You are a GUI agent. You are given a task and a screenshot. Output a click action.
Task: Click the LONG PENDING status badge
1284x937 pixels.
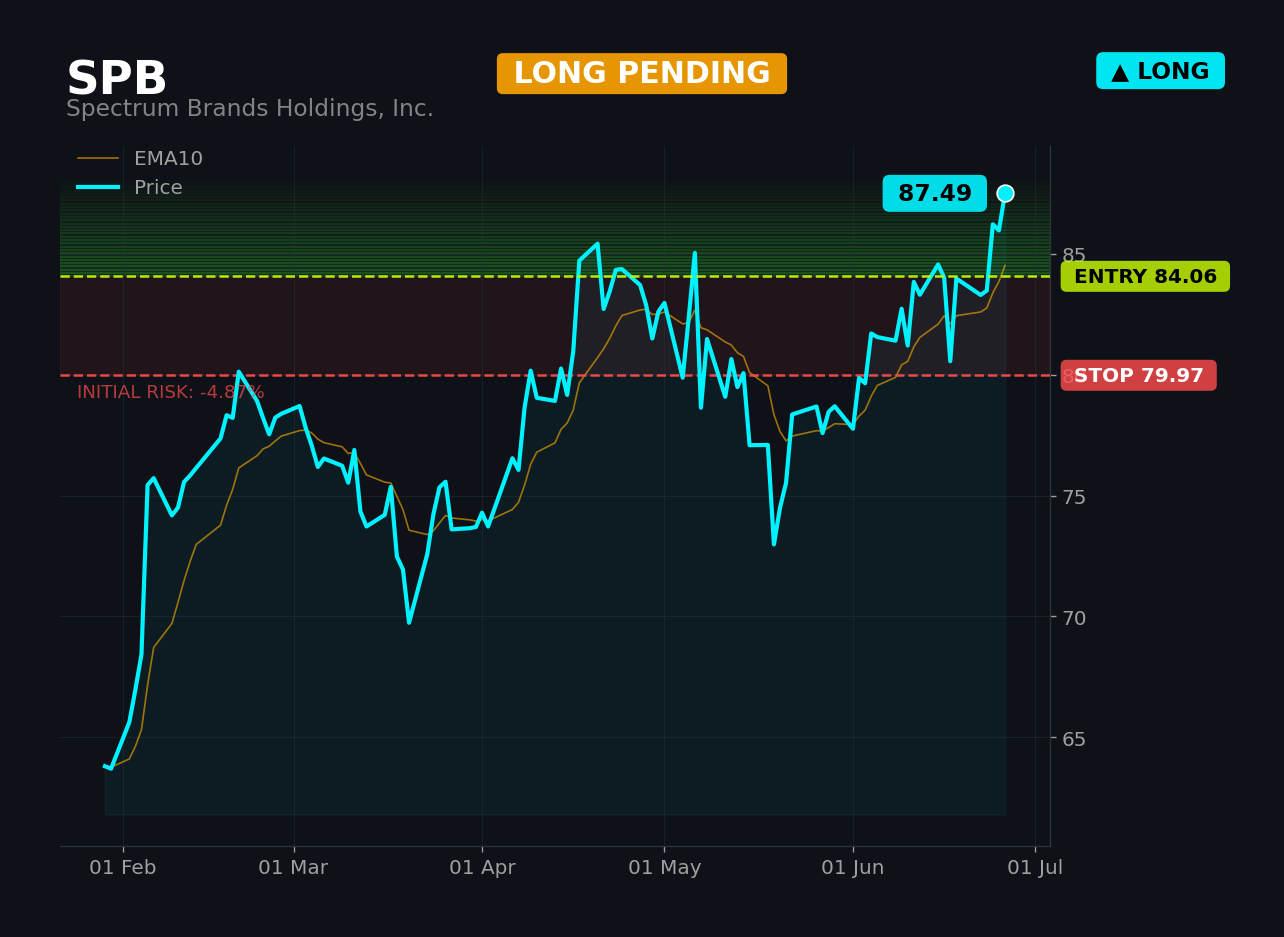coord(642,74)
